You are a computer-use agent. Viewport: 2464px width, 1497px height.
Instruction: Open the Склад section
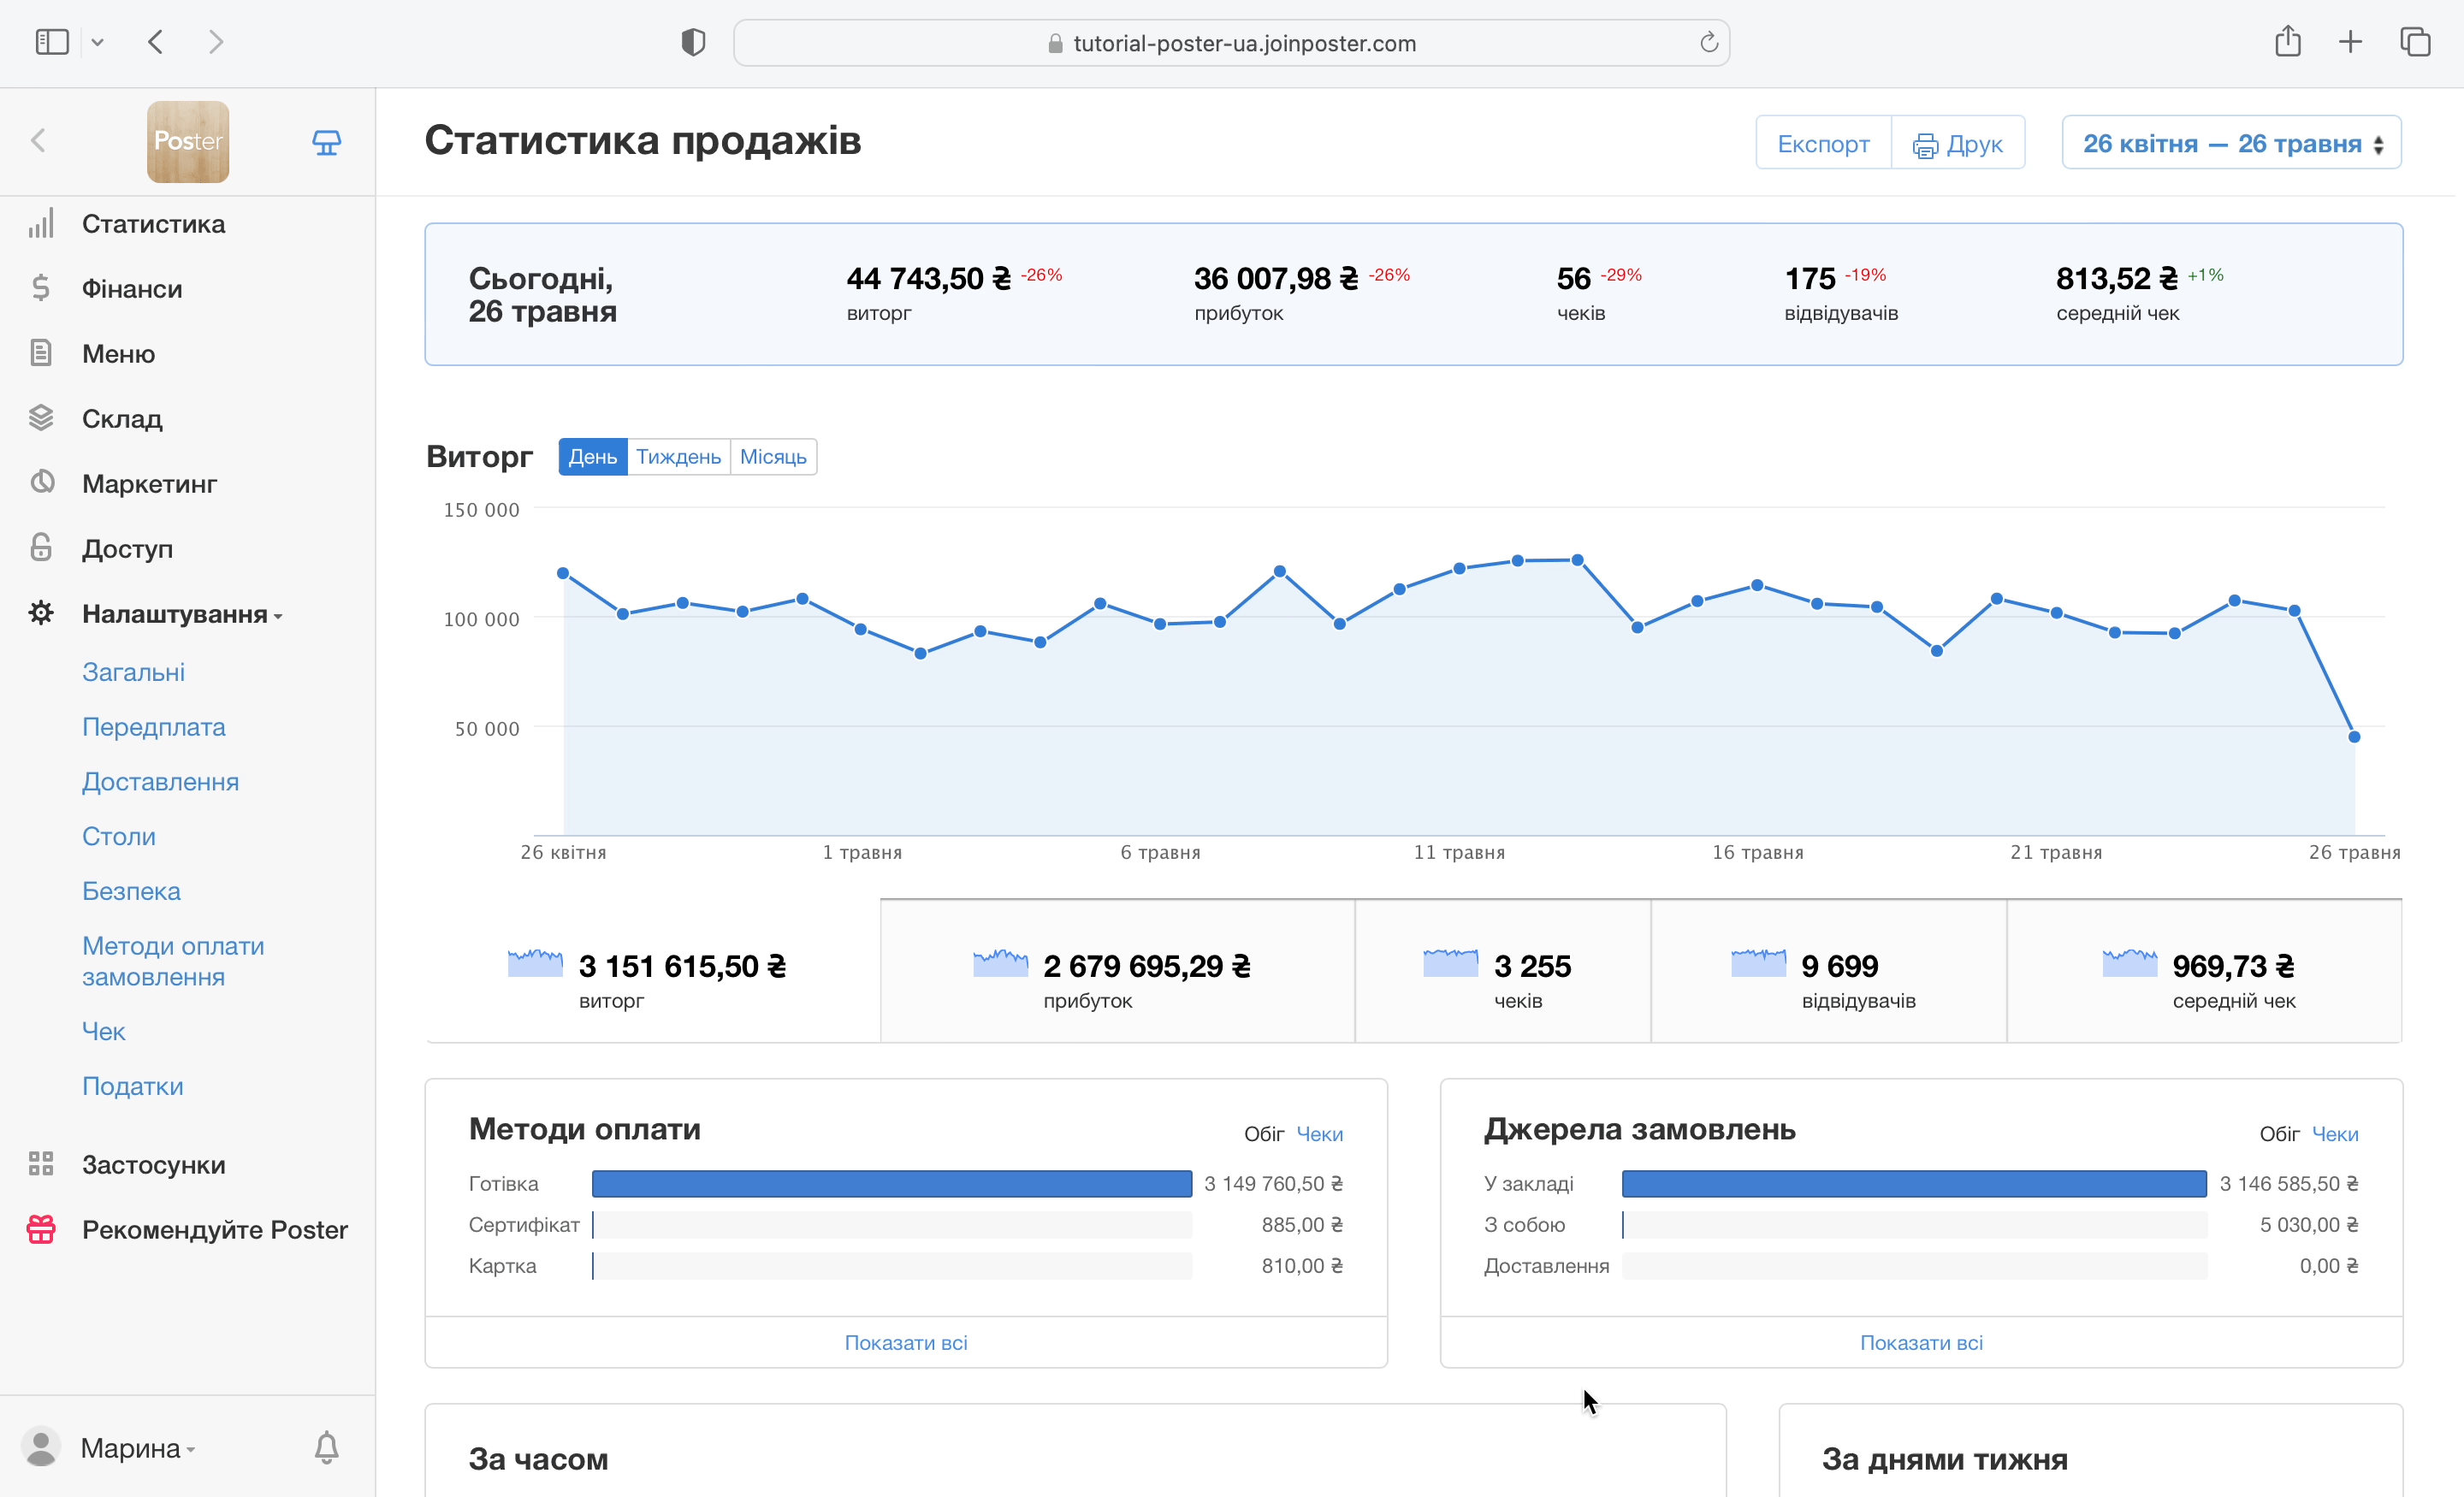[122, 419]
